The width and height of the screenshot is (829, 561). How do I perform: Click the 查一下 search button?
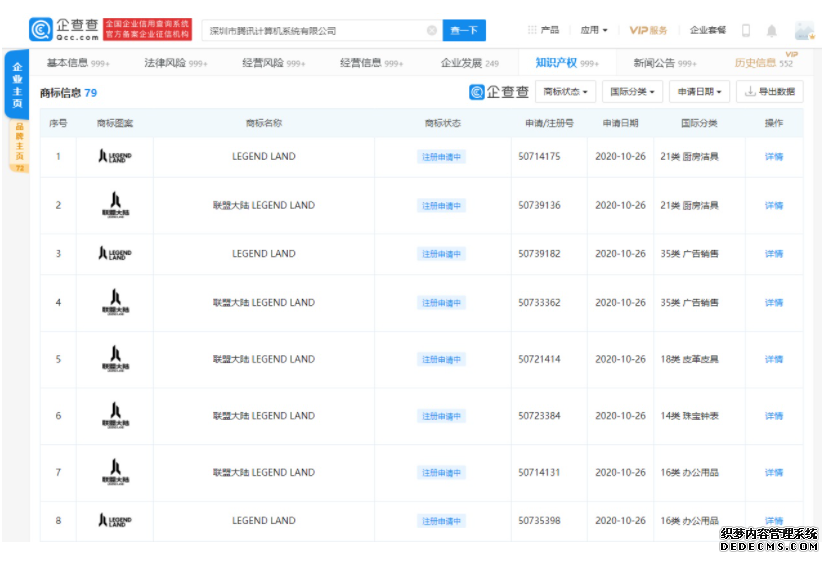[464, 30]
